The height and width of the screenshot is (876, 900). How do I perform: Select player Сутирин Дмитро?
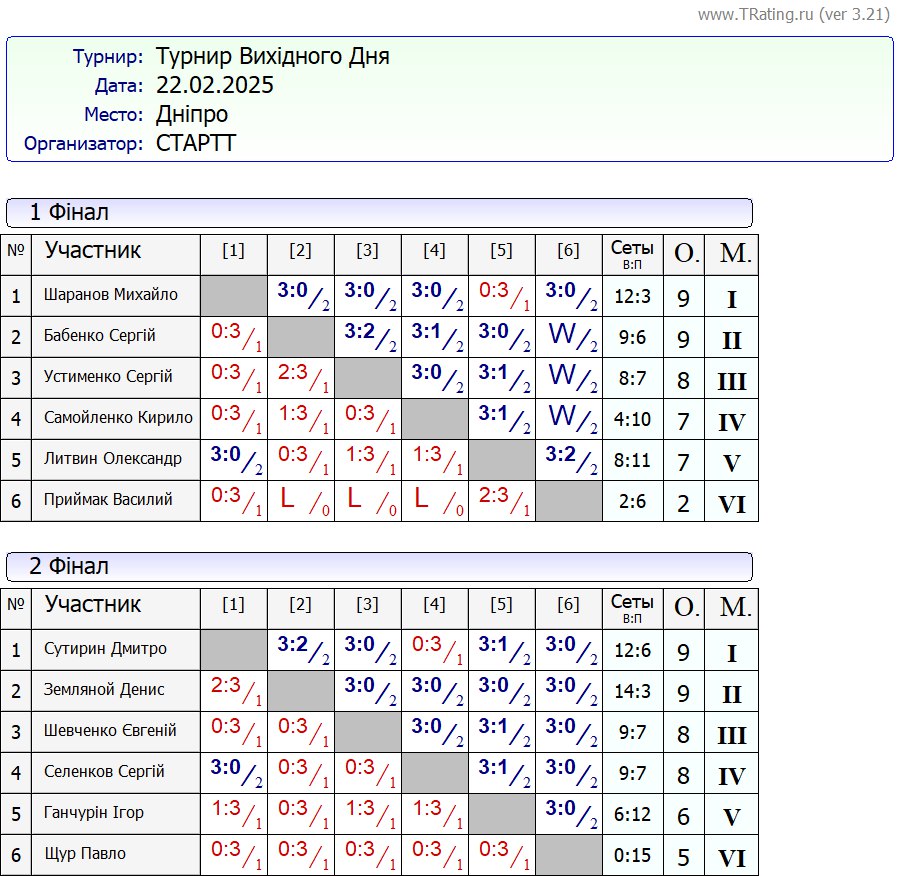[x=105, y=649]
